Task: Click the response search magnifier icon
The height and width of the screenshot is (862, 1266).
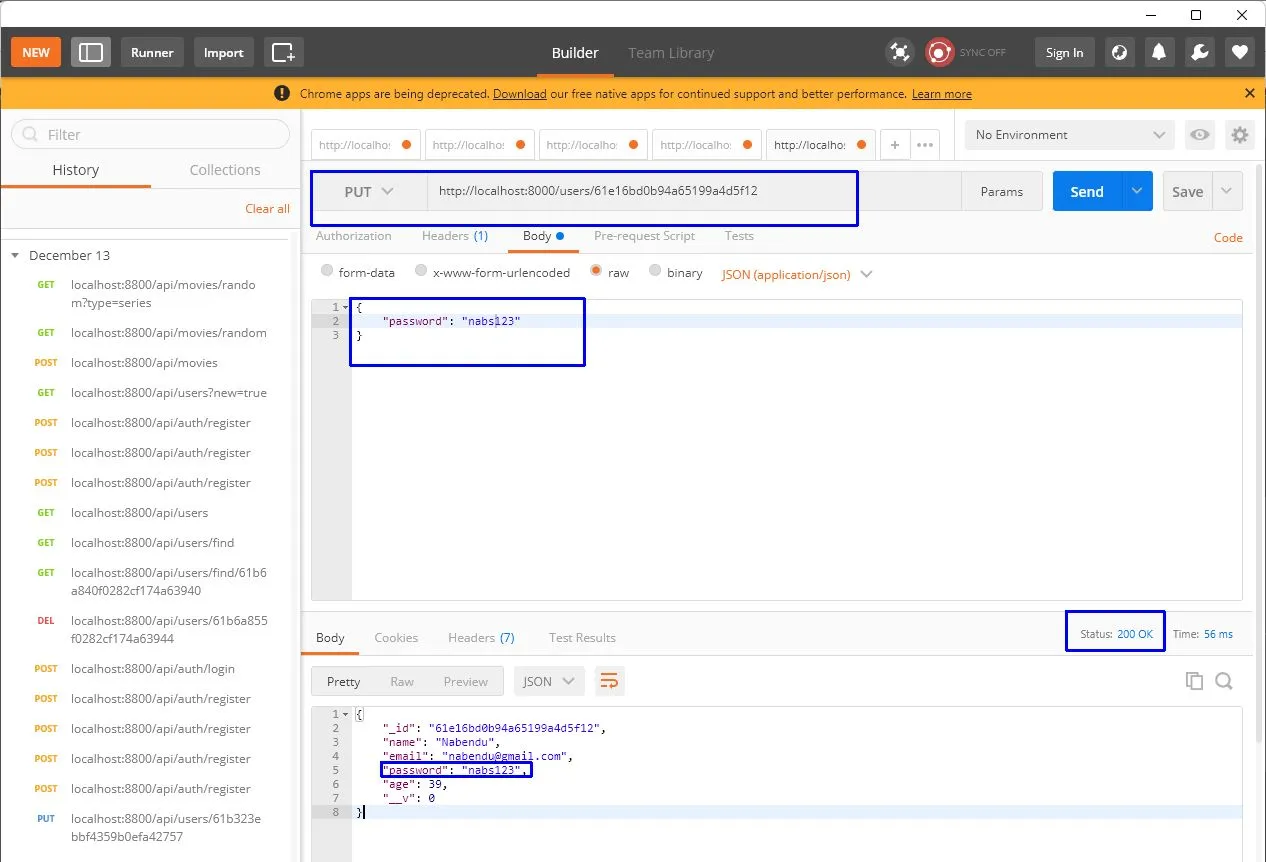Action: (x=1224, y=681)
